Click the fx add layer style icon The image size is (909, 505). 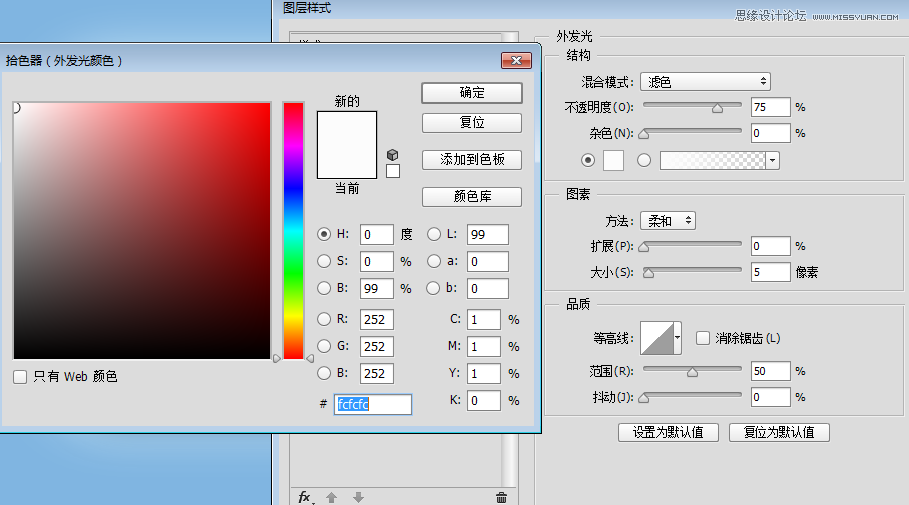pos(306,497)
